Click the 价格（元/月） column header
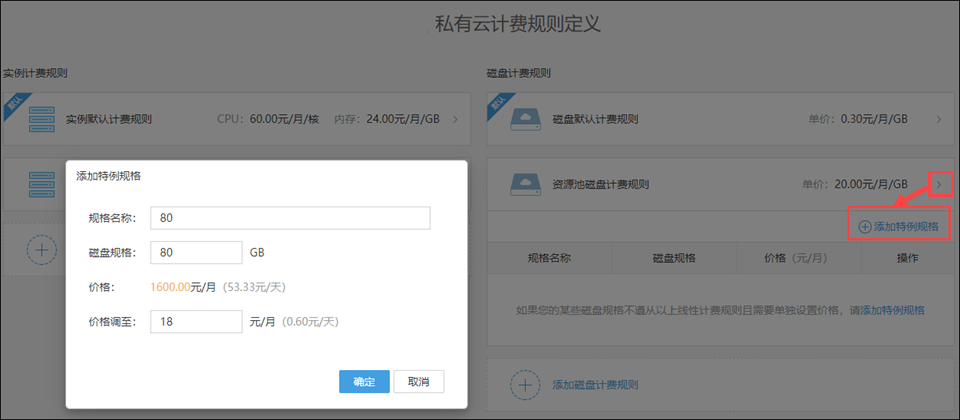 point(798,258)
